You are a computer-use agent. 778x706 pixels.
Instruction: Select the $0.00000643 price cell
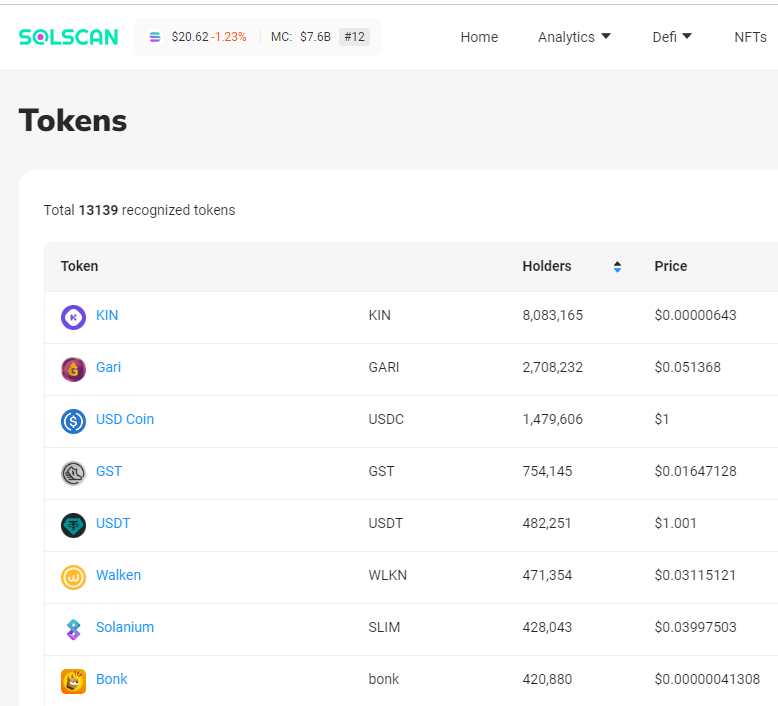click(695, 316)
